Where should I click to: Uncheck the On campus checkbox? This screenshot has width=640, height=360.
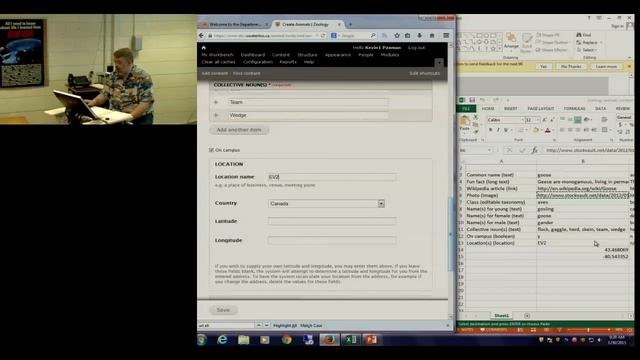tap(211, 150)
